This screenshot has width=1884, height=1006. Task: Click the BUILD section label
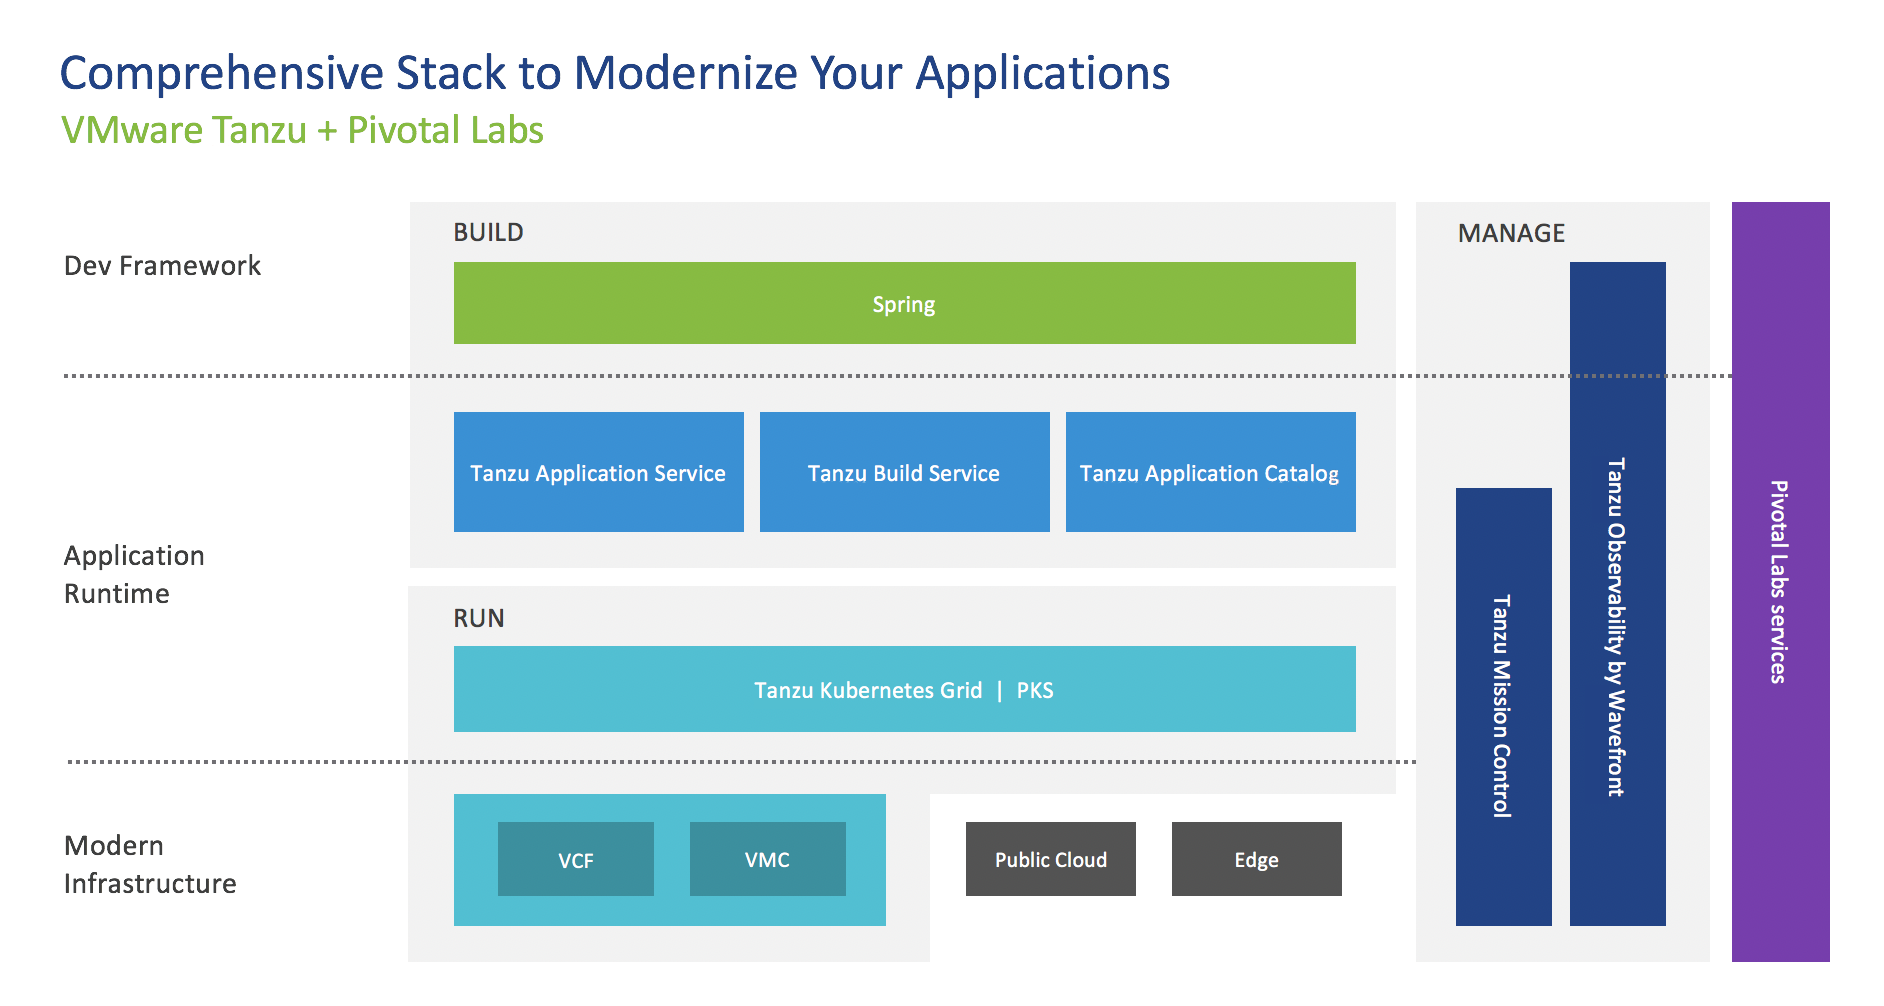[x=489, y=232]
